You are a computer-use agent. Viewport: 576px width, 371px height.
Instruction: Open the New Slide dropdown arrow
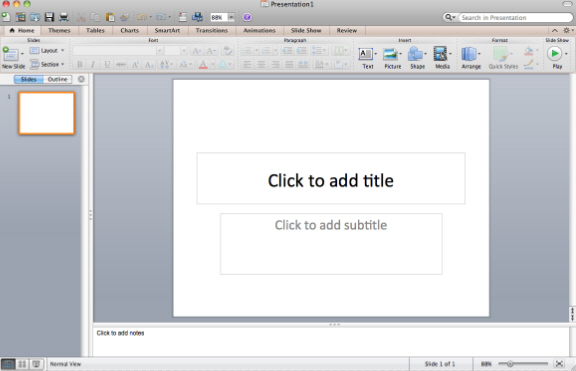[22, 54]
